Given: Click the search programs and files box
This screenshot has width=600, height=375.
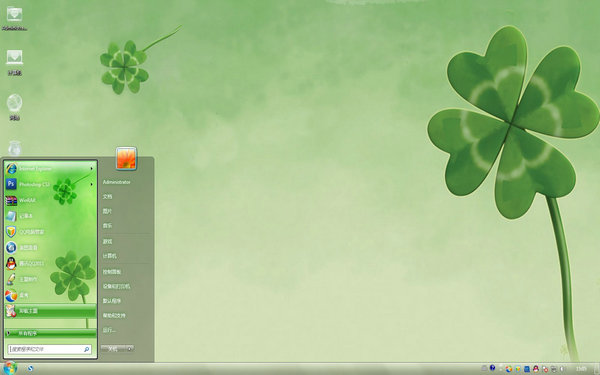Looking at the screenshot, I should point(50,349).
